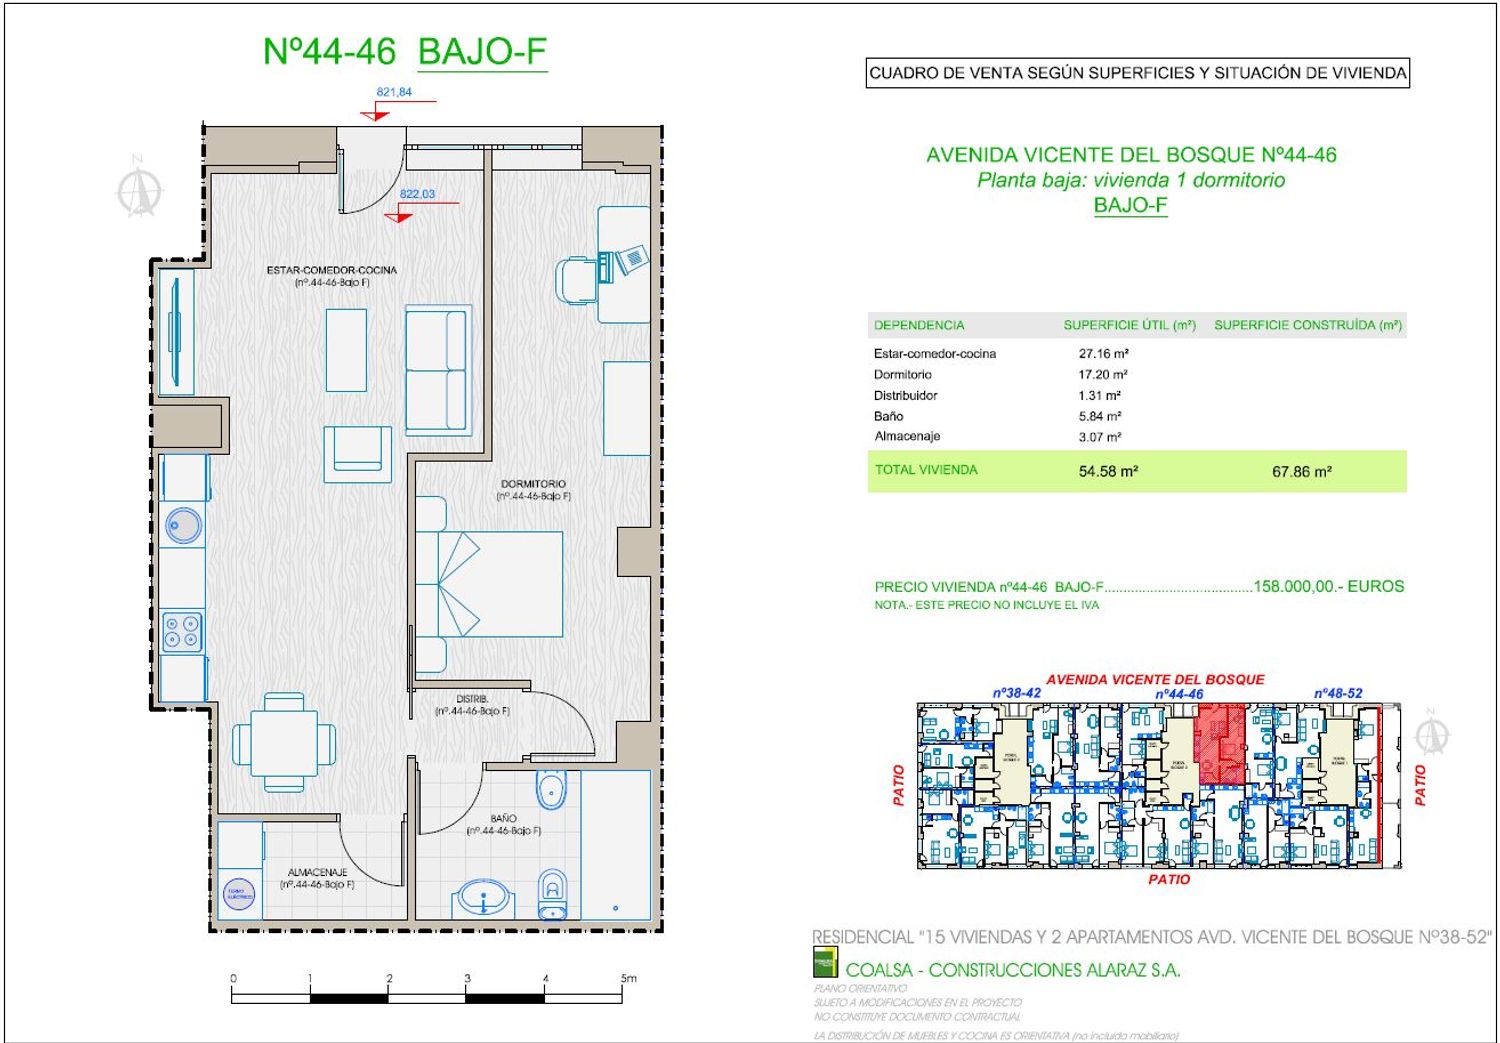Screen dimensions: 1500x1043
Task: Click the boxed 'CUADRO DE VENTA' heading
Action: coord(1138,73)
